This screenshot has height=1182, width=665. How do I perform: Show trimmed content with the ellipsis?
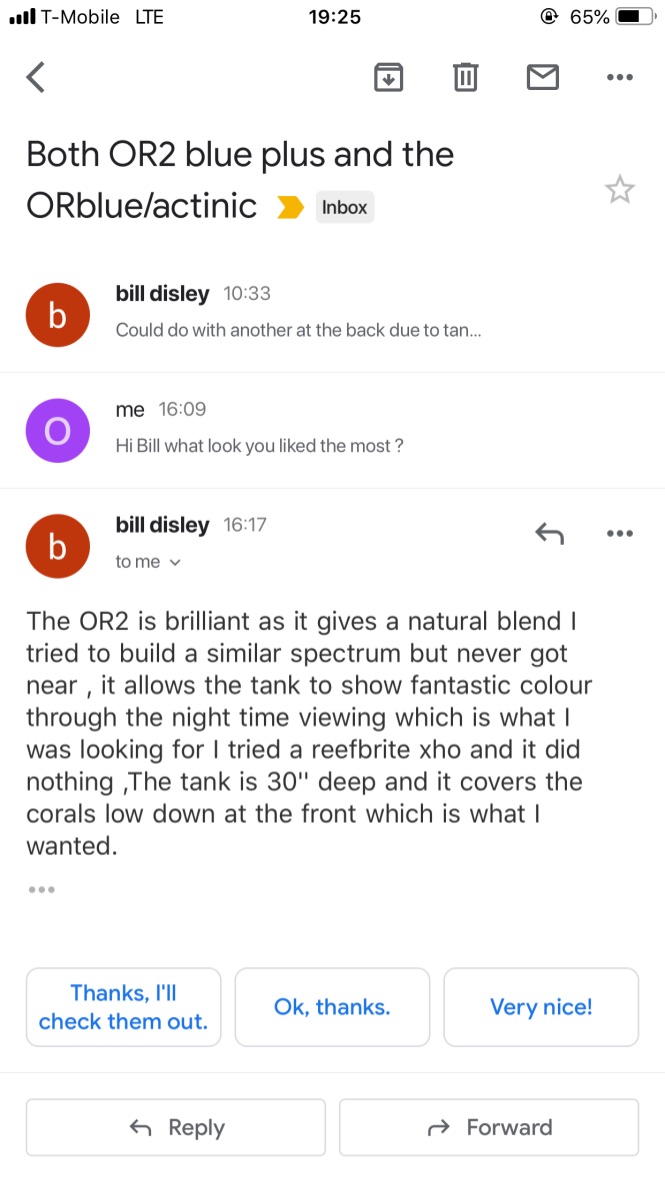(41, 890)
